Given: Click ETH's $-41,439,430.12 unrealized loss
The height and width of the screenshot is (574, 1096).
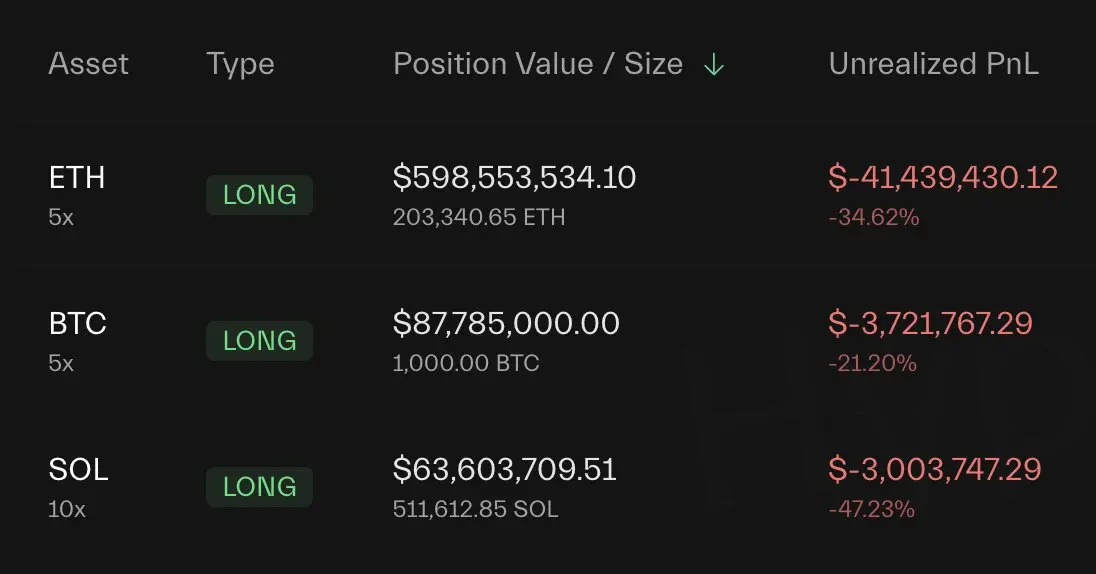Looking at the screenshot, I should click(942, 178).
